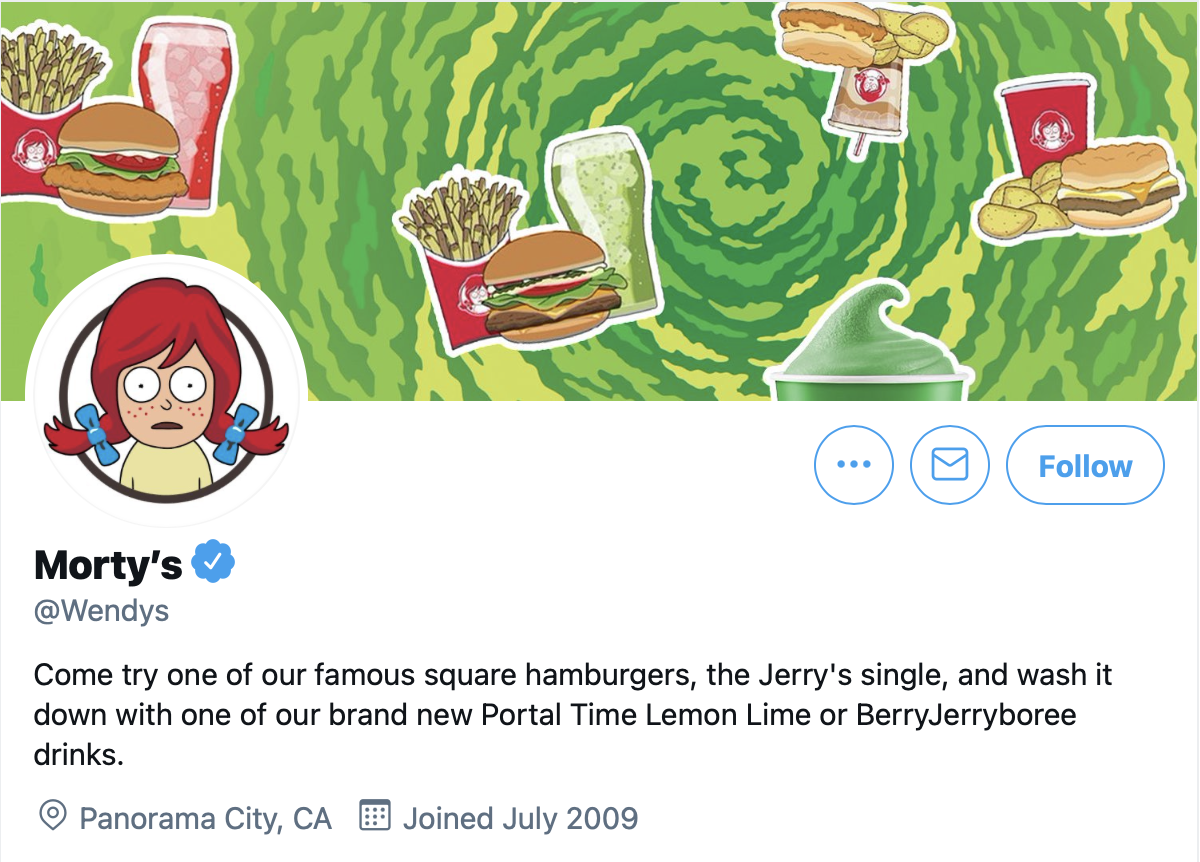This screenshot has height=862, width=1200.
Task: Click the calendar icon beside the join date
Action: point(373,817)
